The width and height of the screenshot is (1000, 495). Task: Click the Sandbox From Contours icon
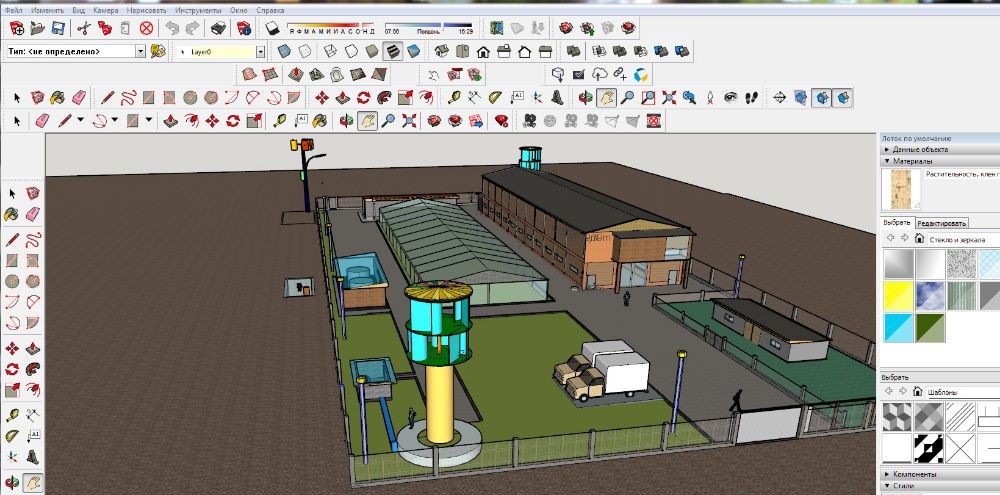click(249, 75)
